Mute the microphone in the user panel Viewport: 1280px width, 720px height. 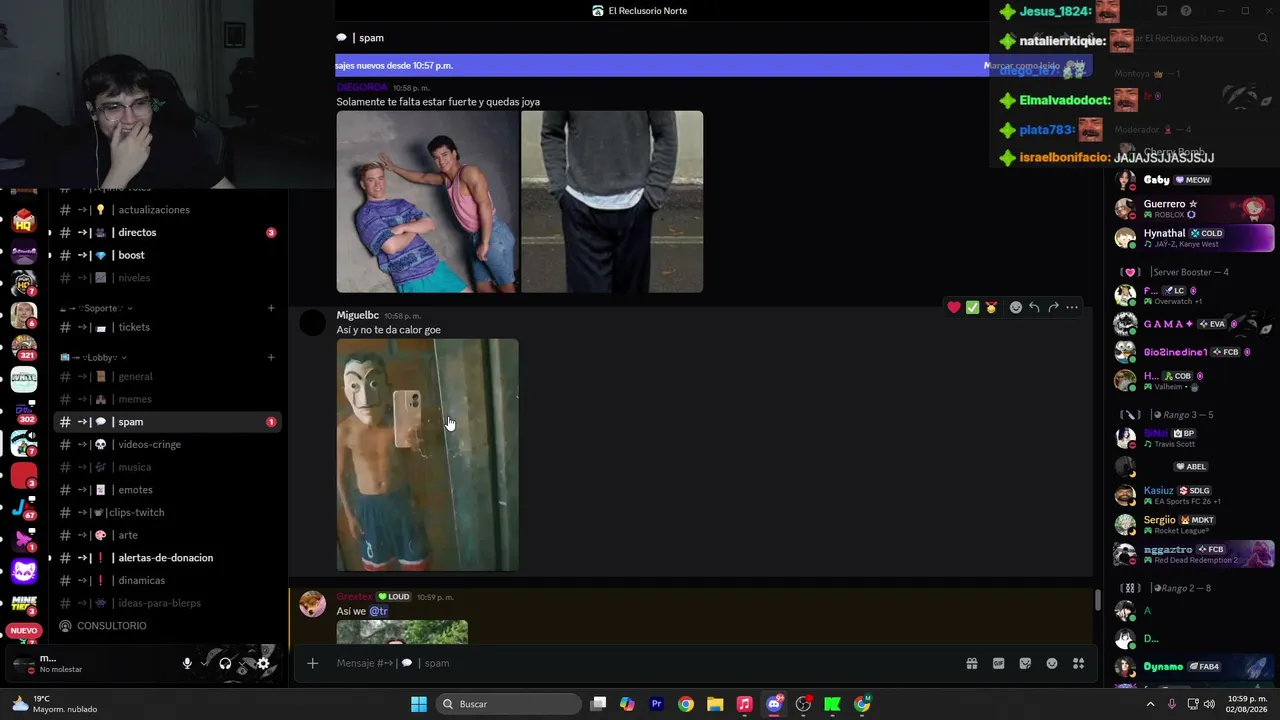[x=187, y=663]
